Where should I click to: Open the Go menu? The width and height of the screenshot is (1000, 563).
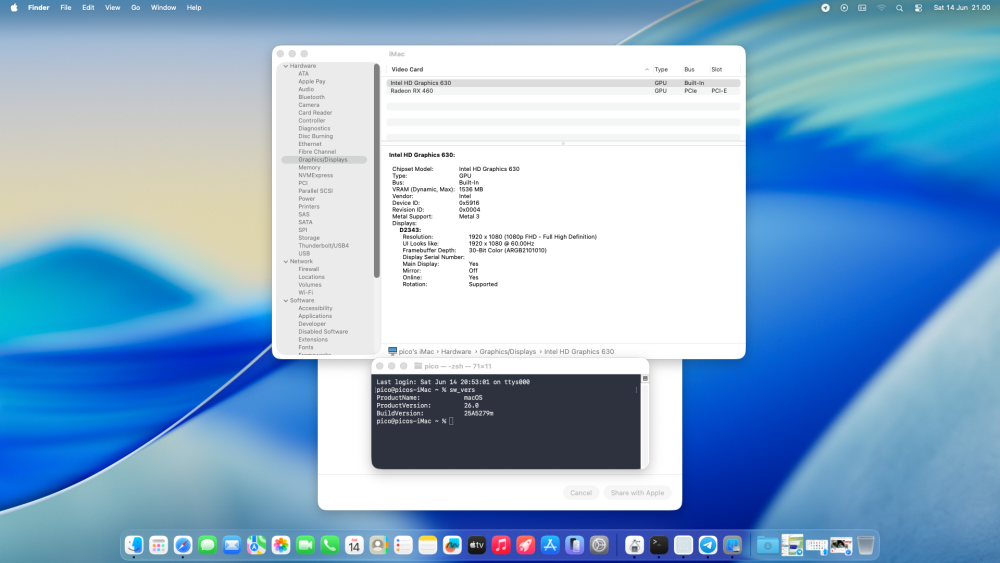[135, 8]
